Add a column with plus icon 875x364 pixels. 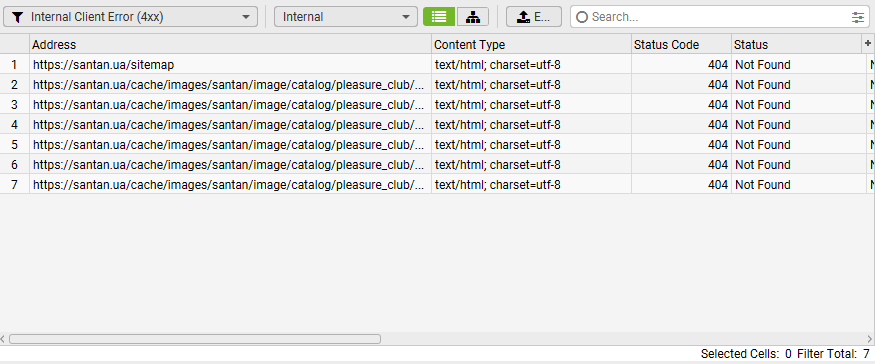pyautogui.click(x=868, y=44)
